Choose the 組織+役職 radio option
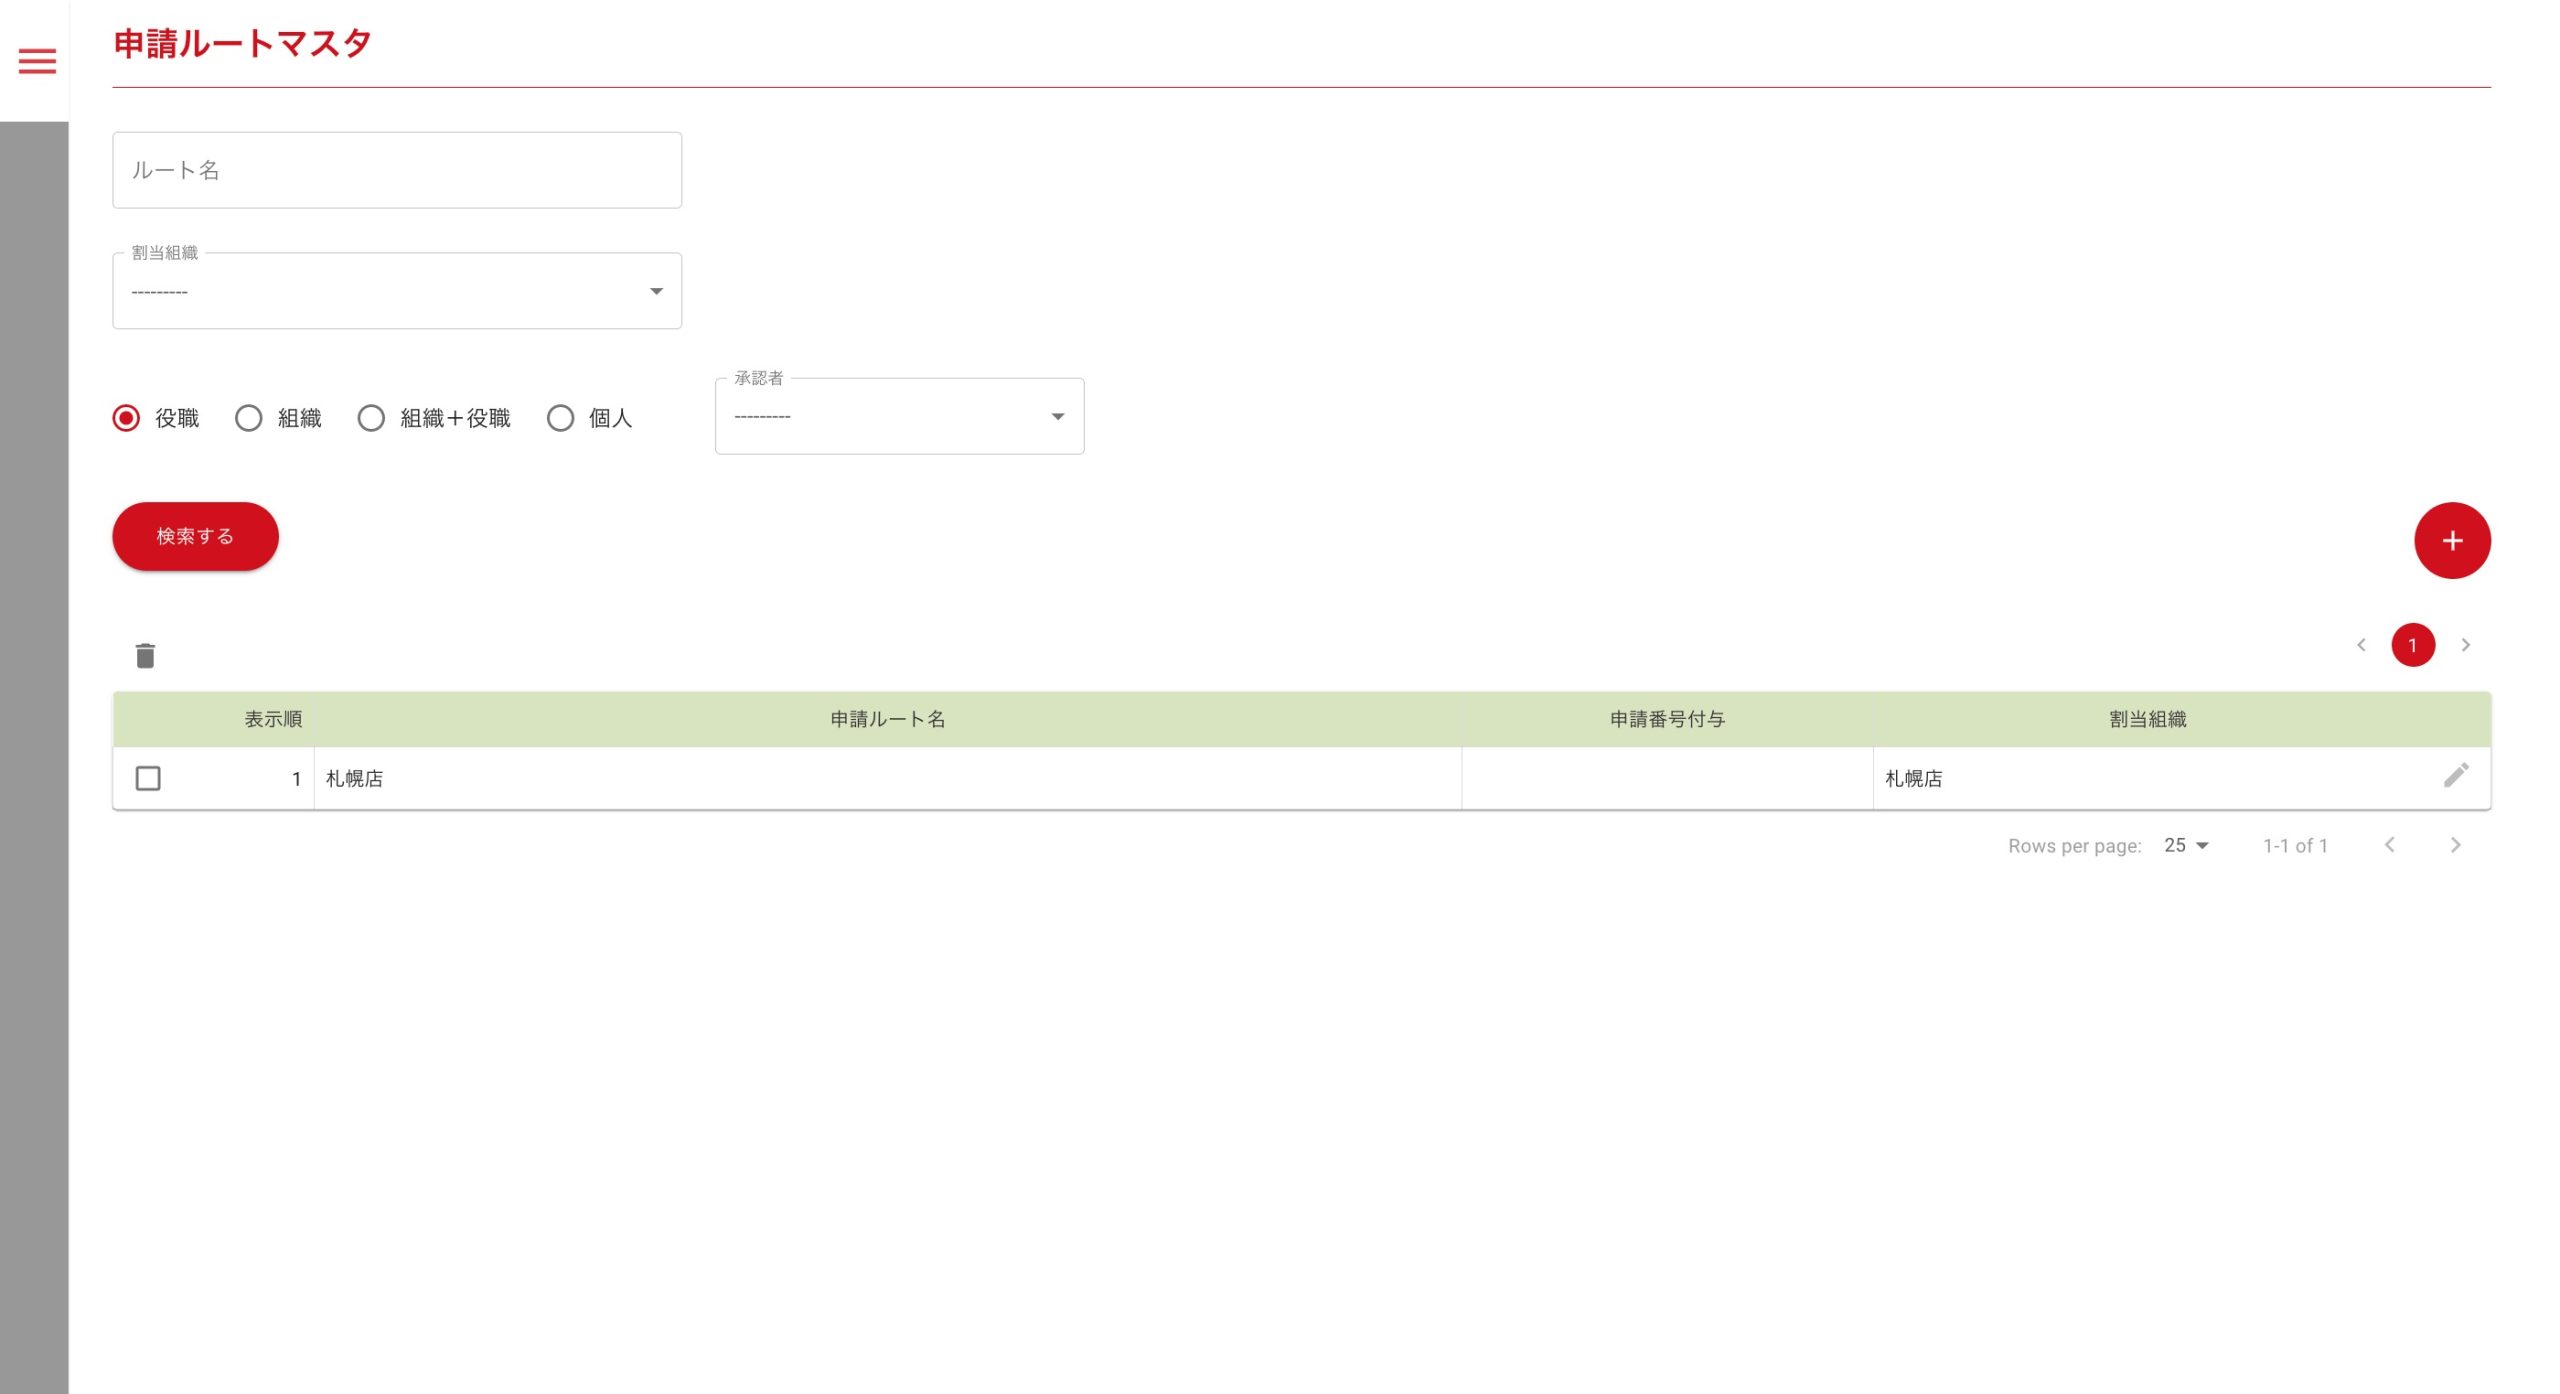2560x1394 pixels. [371, 418]
